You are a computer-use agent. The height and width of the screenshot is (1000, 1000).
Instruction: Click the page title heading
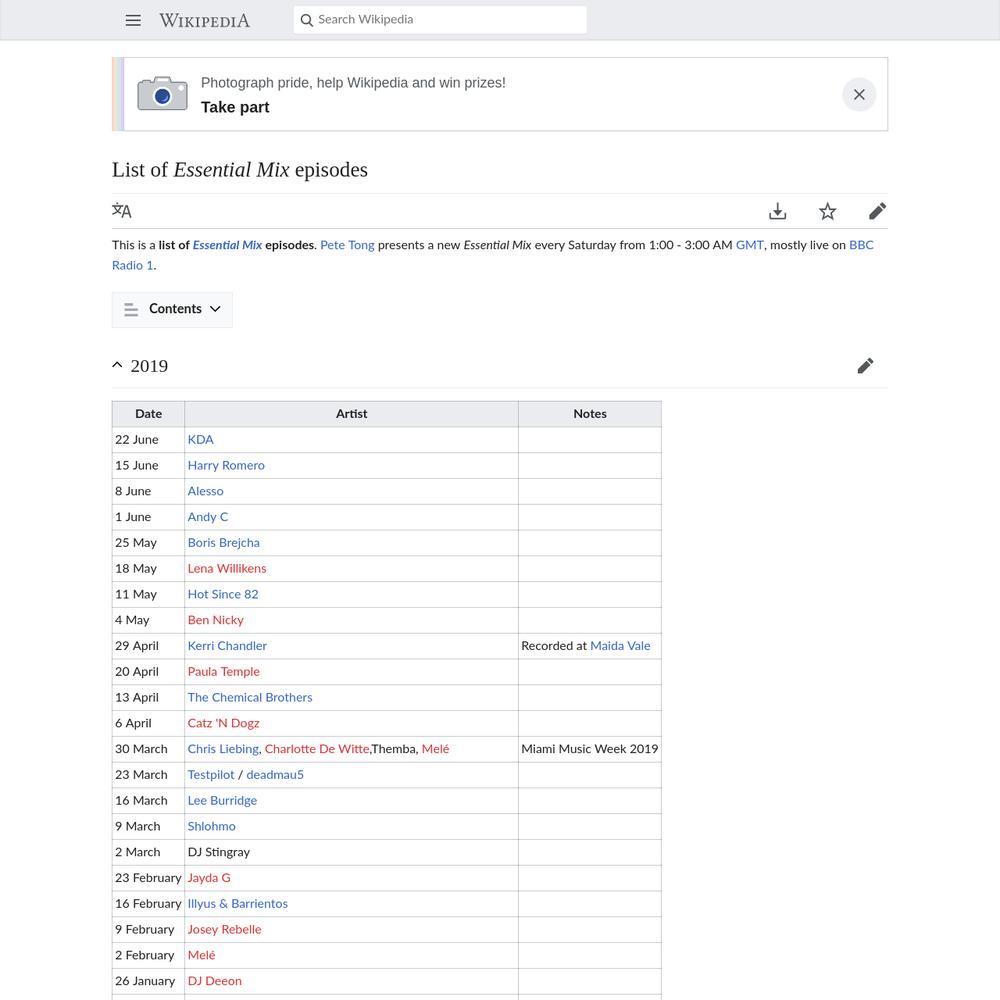[240, 170]
